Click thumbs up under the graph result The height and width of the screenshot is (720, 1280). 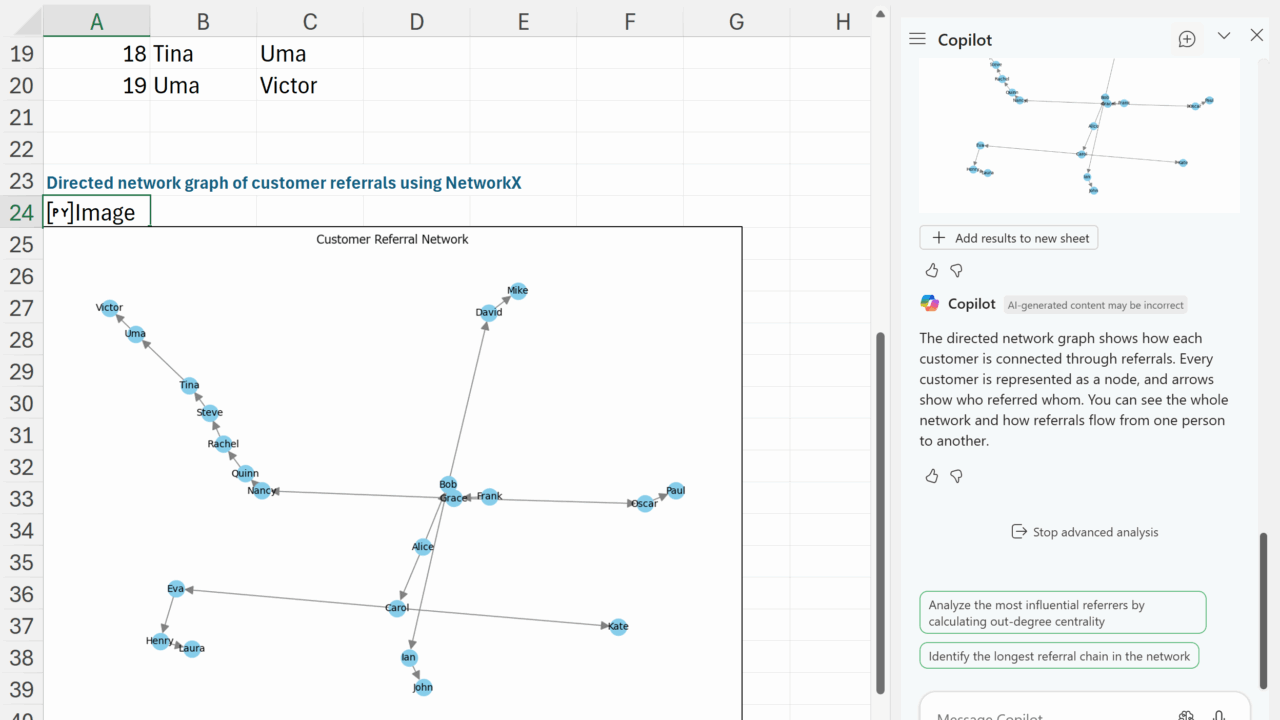(932, 270)
